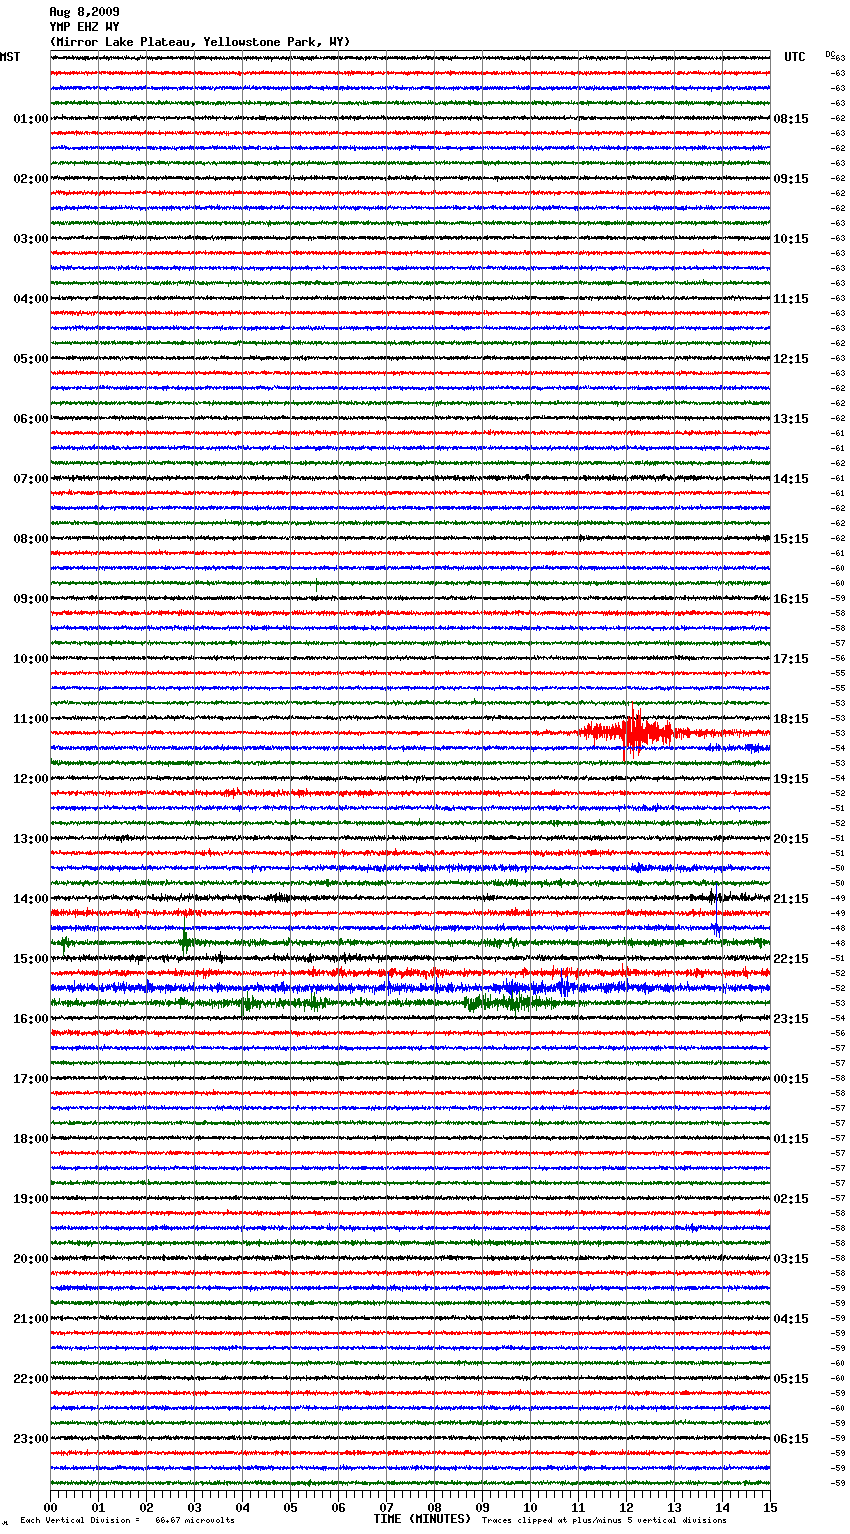Select the 10:00 MST row label
Viewport: 850px width, 1534px height.
point(31,659)
